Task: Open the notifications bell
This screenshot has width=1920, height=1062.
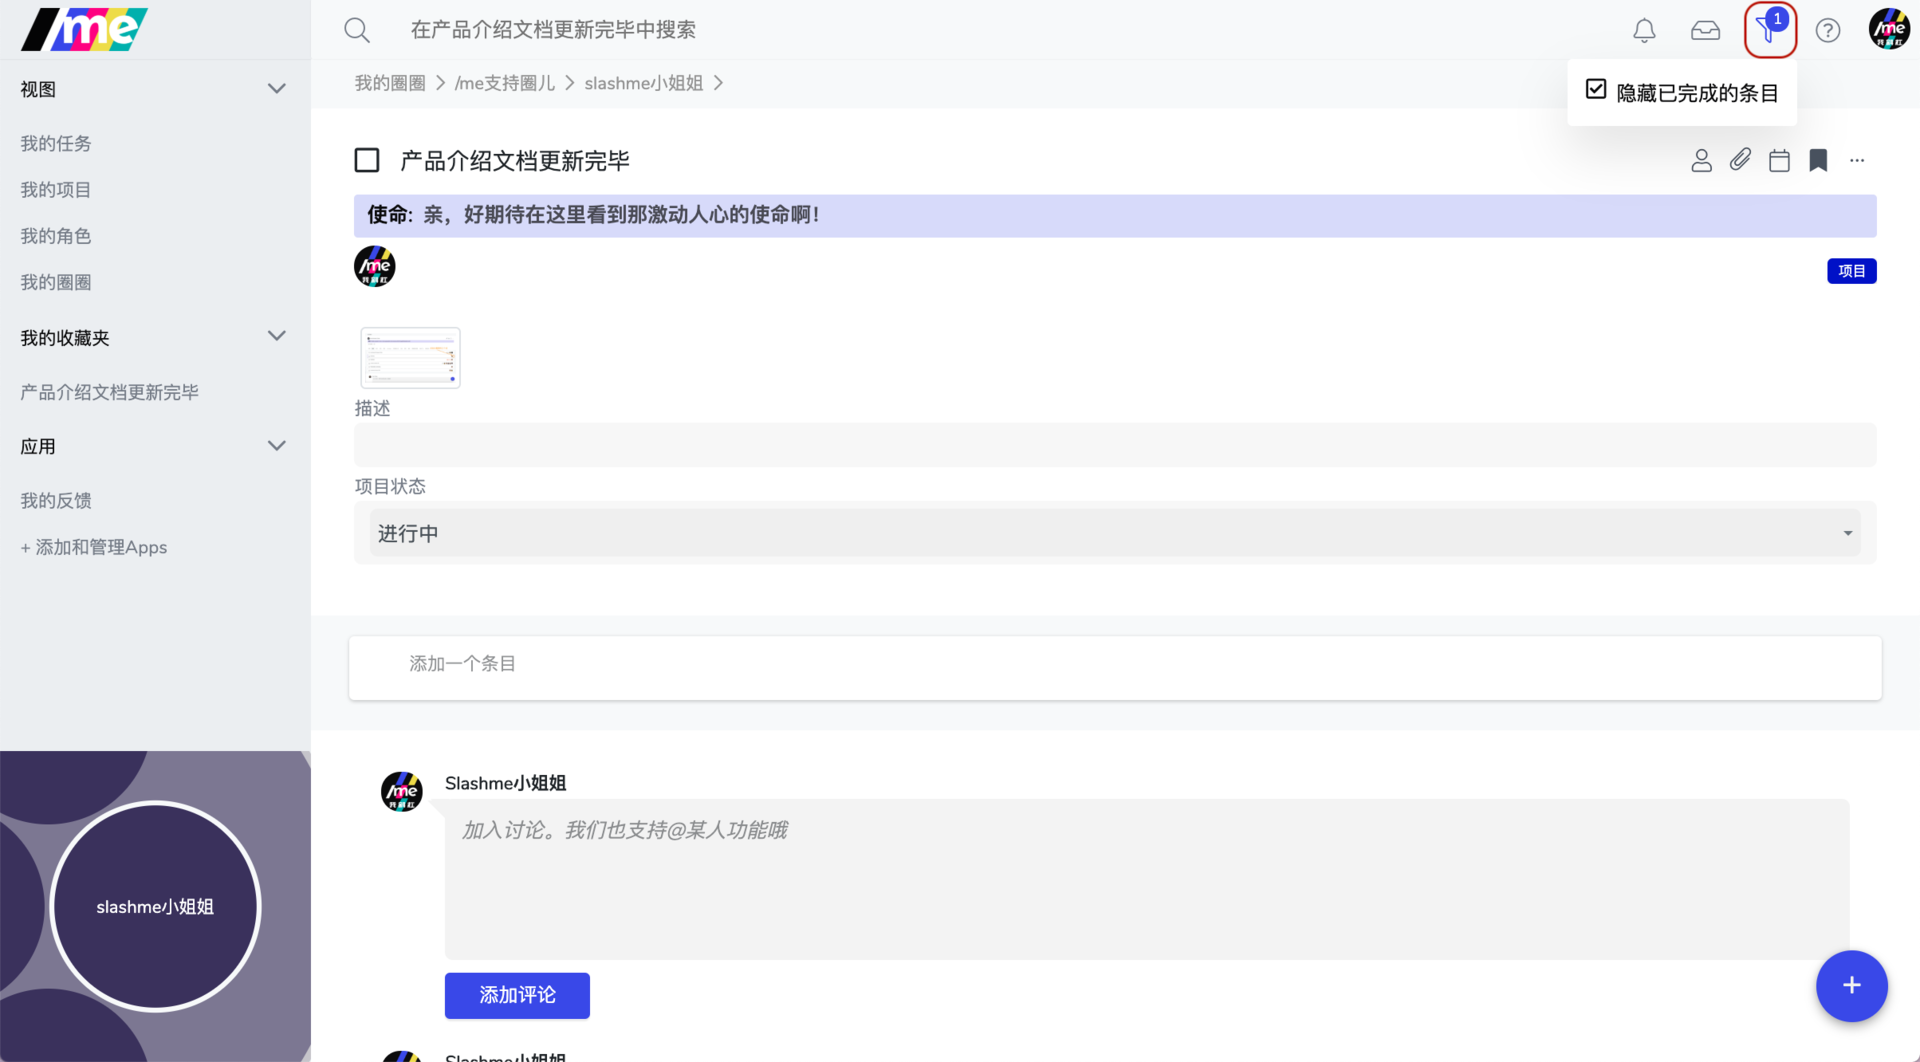Action: 1644,30
